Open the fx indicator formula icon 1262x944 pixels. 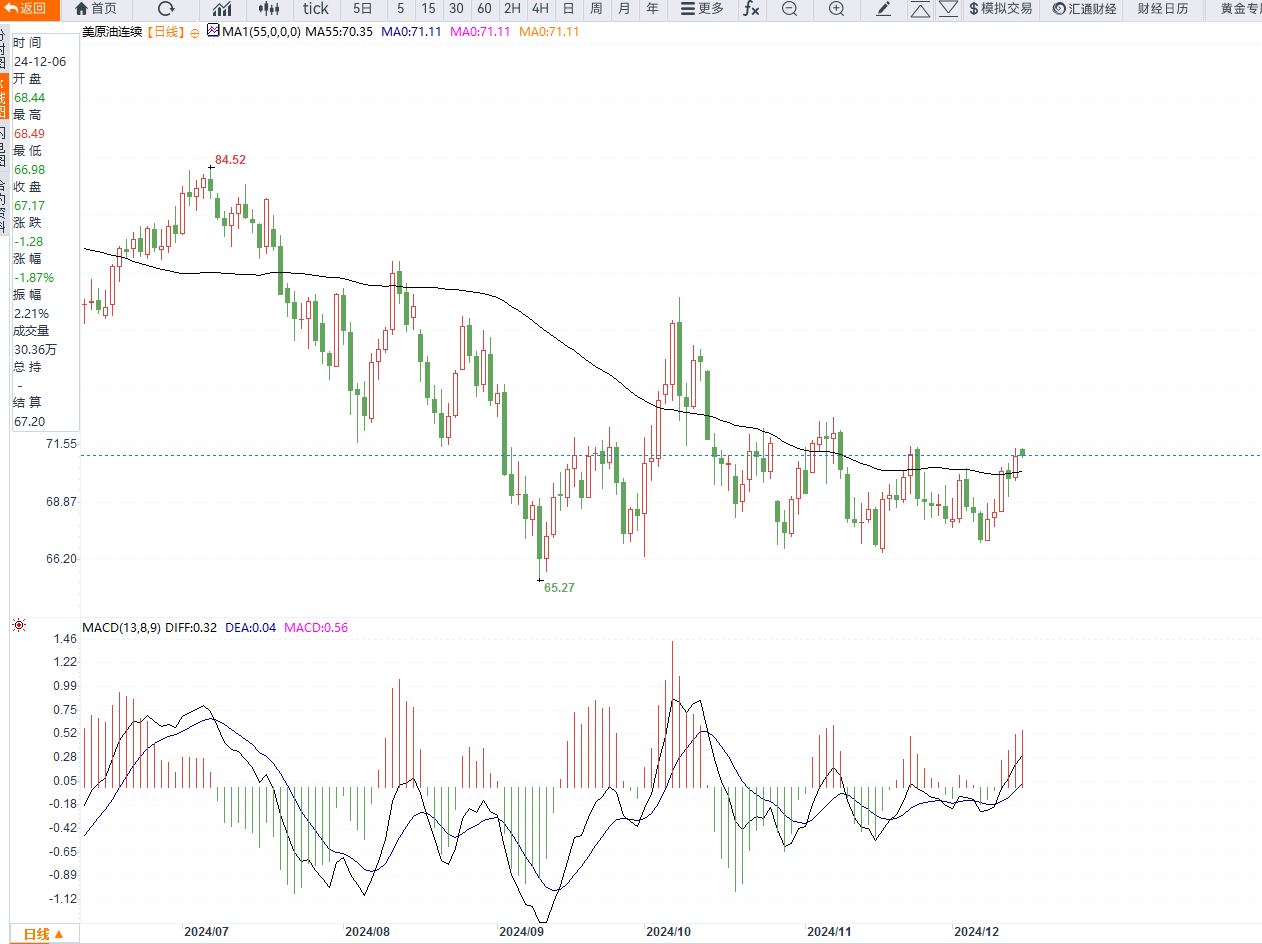click(750, 9)
